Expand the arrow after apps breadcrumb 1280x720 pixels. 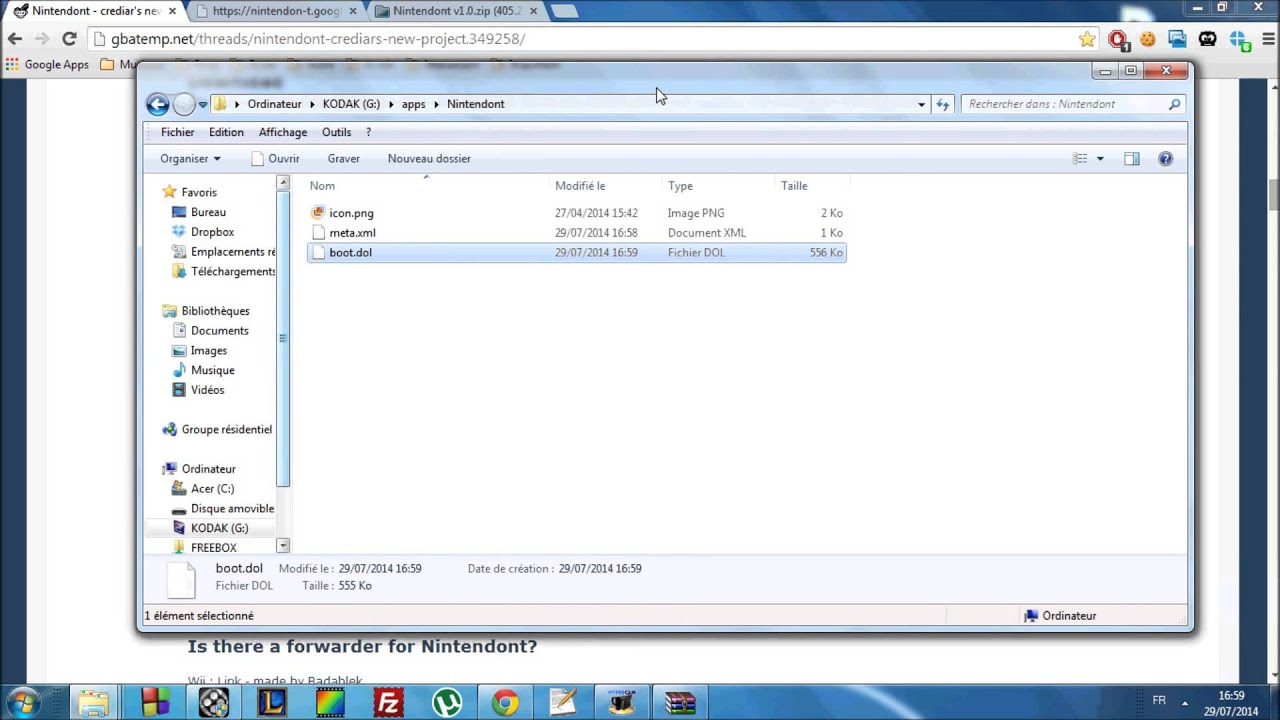click(x=436, y=104)
